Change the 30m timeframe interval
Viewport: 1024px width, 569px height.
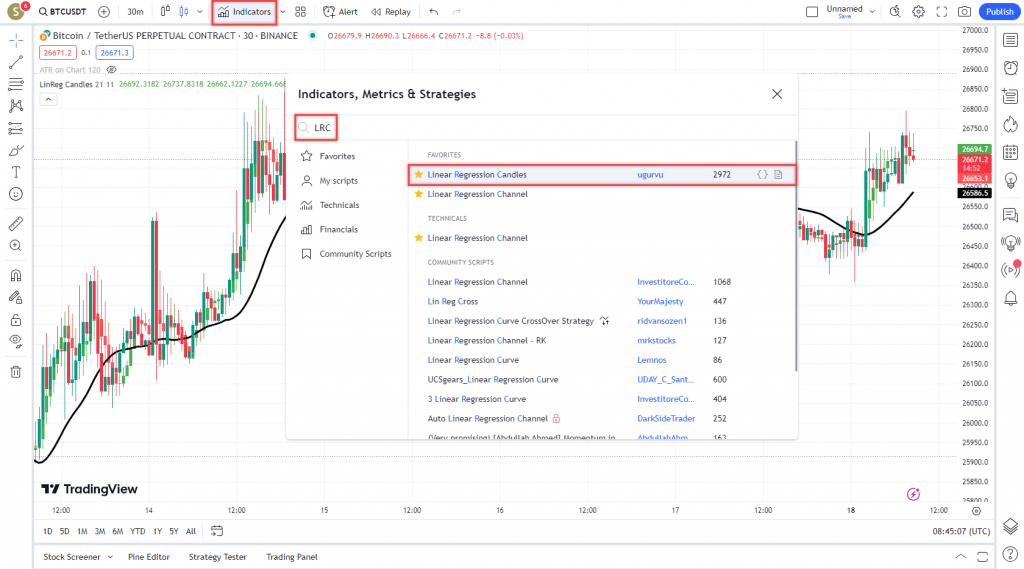point(135,12)
